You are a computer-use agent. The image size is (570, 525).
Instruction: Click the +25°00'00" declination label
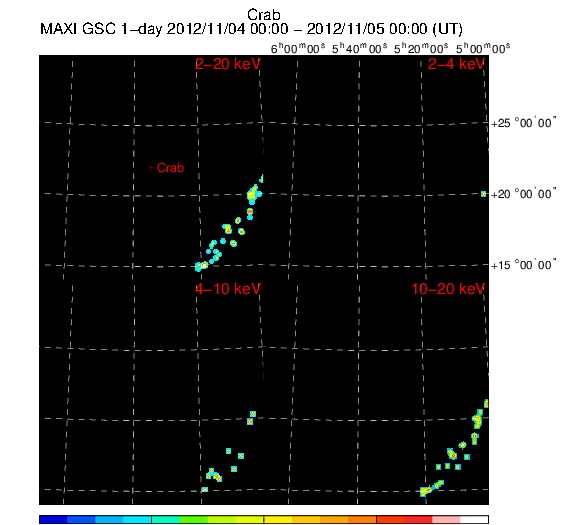[x=523, y=123]
